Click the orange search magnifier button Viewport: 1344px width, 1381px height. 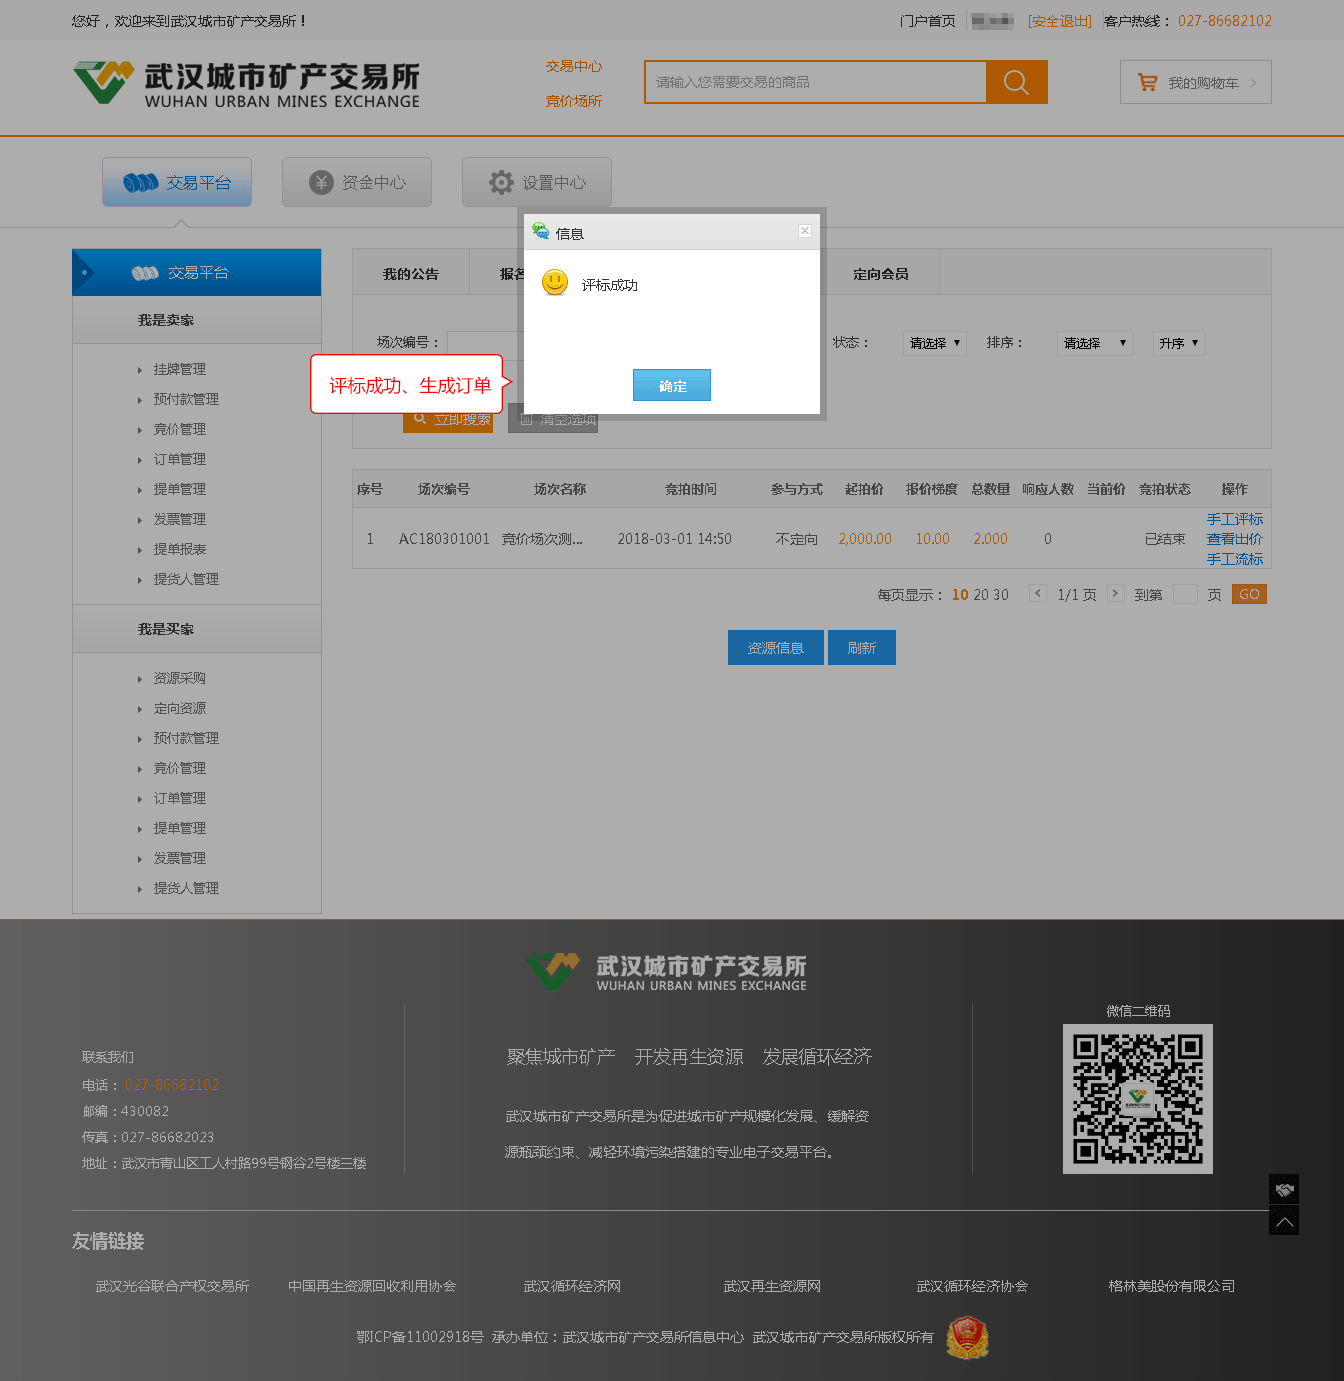pyautogui.click(x=1016, y=82)
